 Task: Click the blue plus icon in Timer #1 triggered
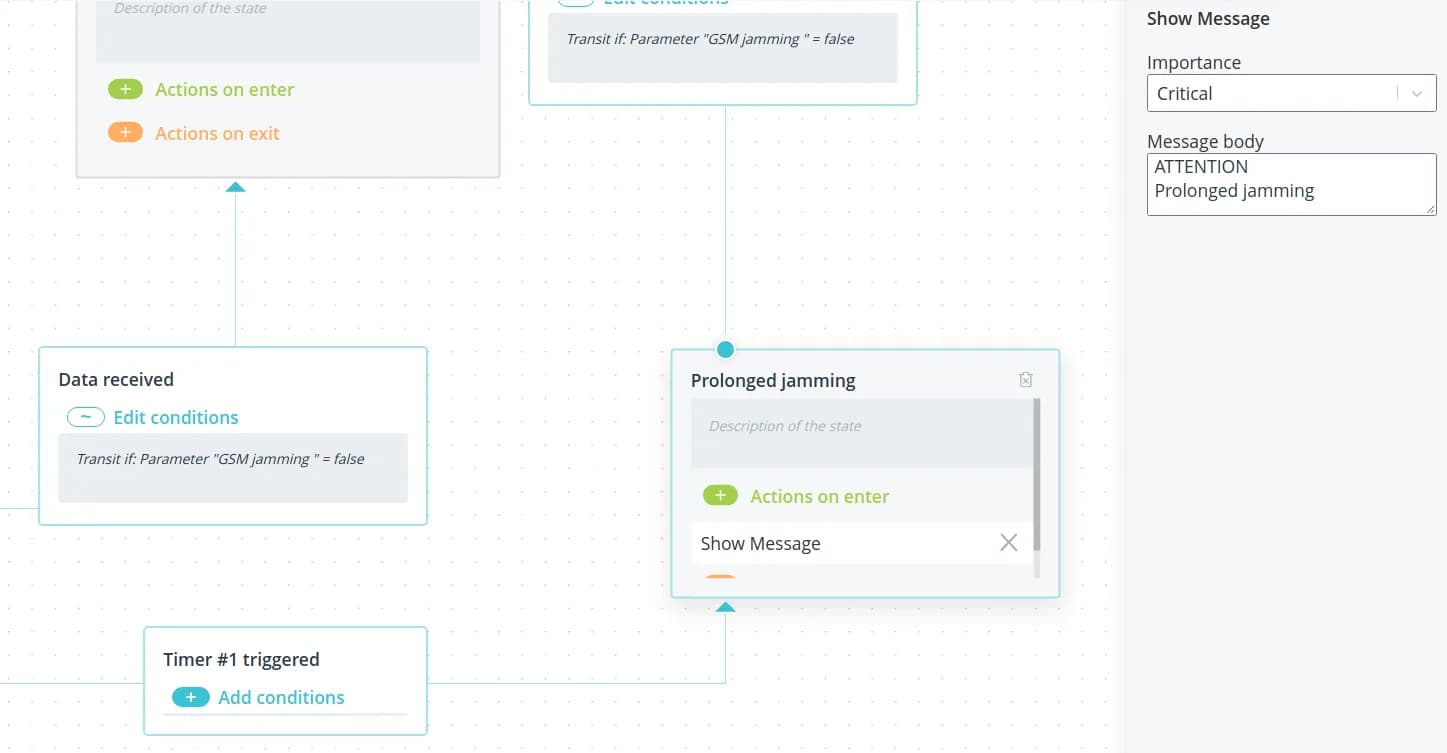click(190, 697)
